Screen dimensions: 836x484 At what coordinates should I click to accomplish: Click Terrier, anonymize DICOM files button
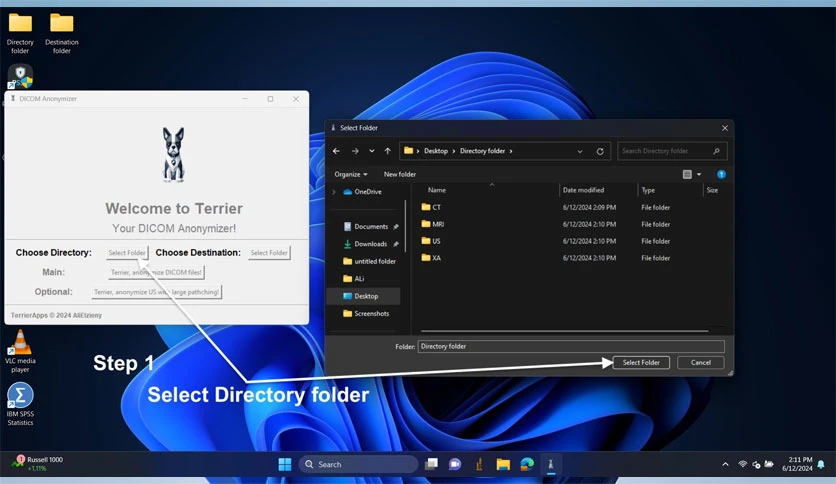(156, 272)
